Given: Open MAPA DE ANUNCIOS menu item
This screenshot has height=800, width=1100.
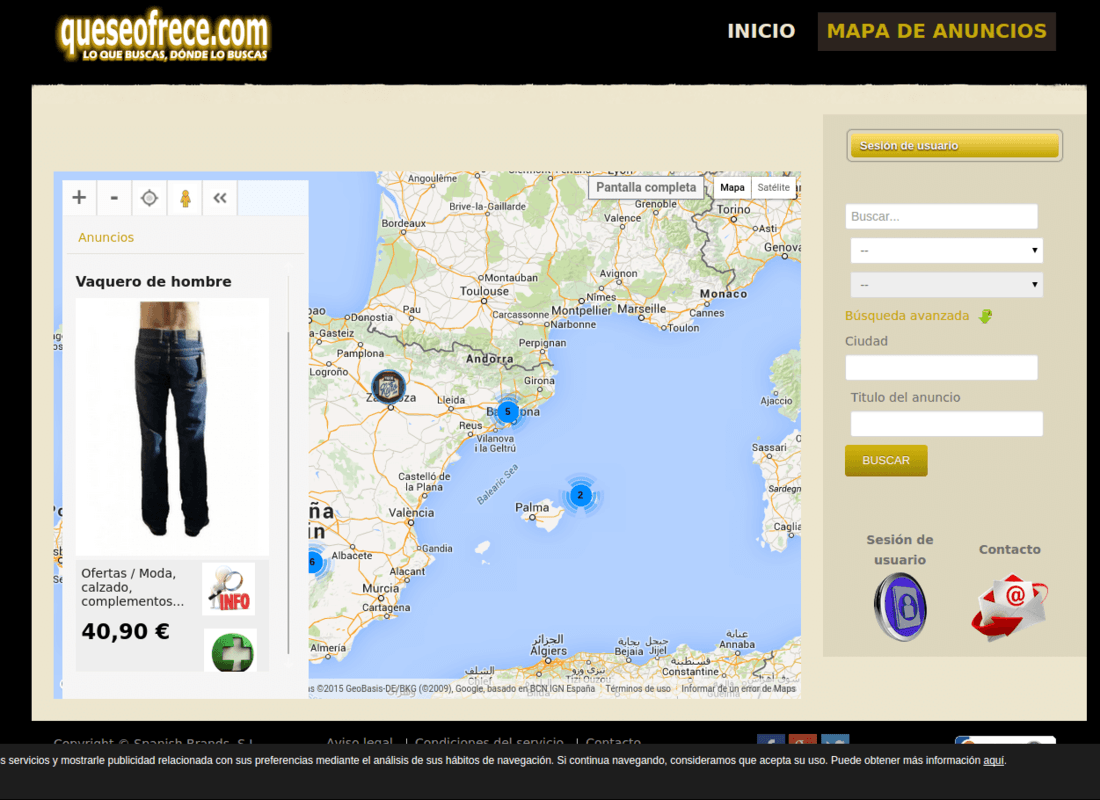Looking at the screenshot, I should click(937, 31).
